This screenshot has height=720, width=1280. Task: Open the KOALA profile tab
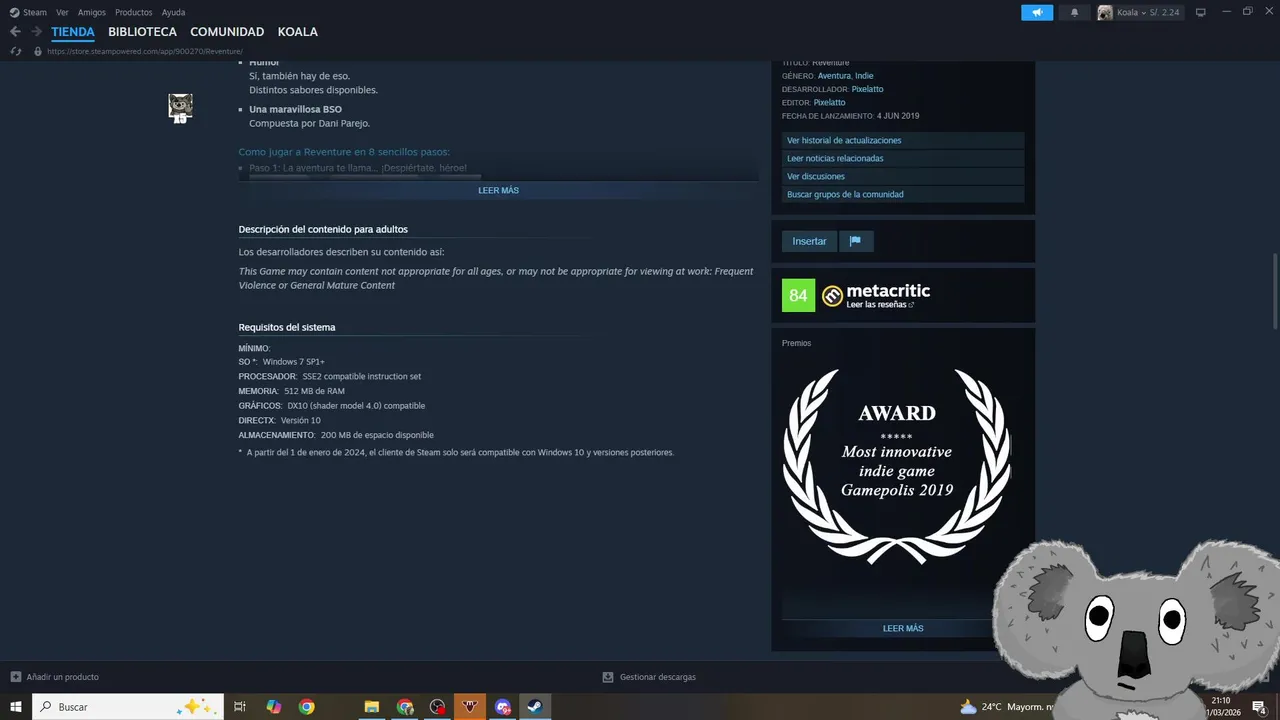[298, 32]
